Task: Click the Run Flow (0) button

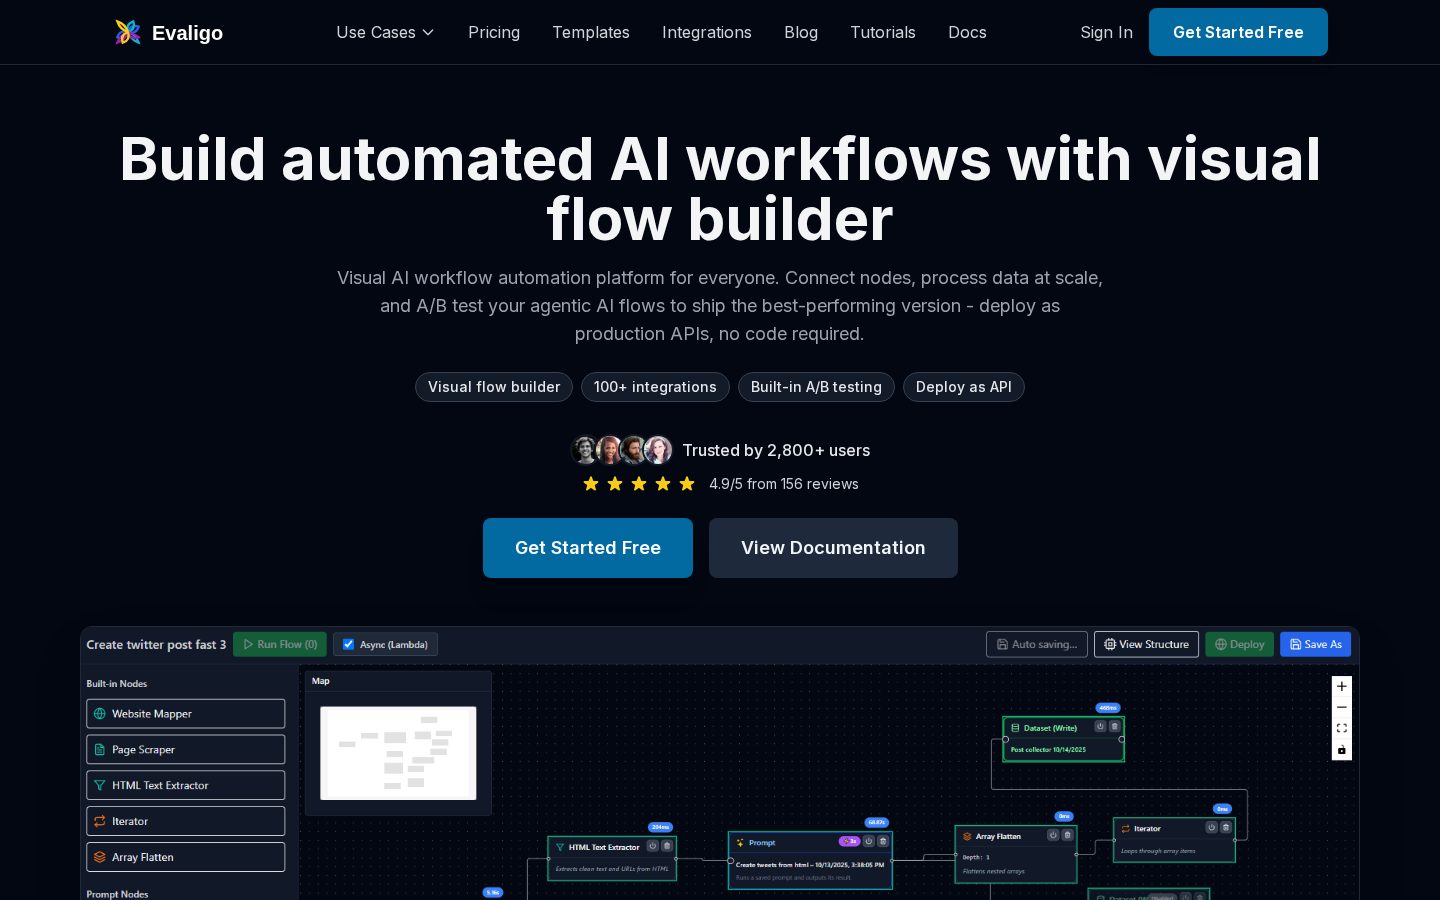Action: pyautogui.click(x=280, y=644)
